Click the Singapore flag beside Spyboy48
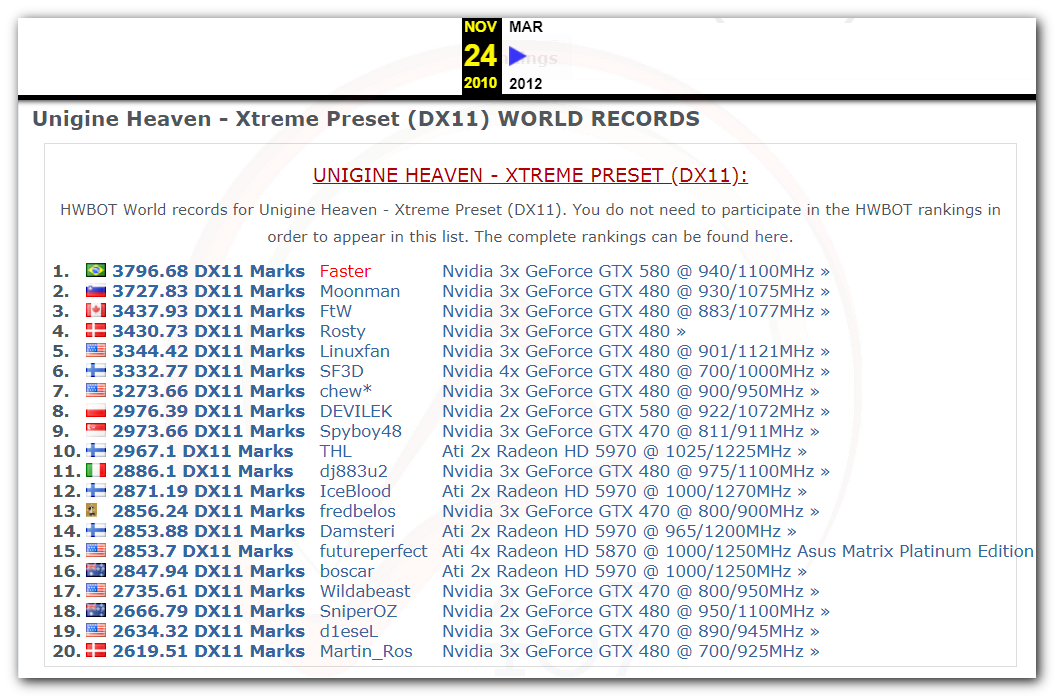This screenshot has width=1054, height=696. coord(95,430)
